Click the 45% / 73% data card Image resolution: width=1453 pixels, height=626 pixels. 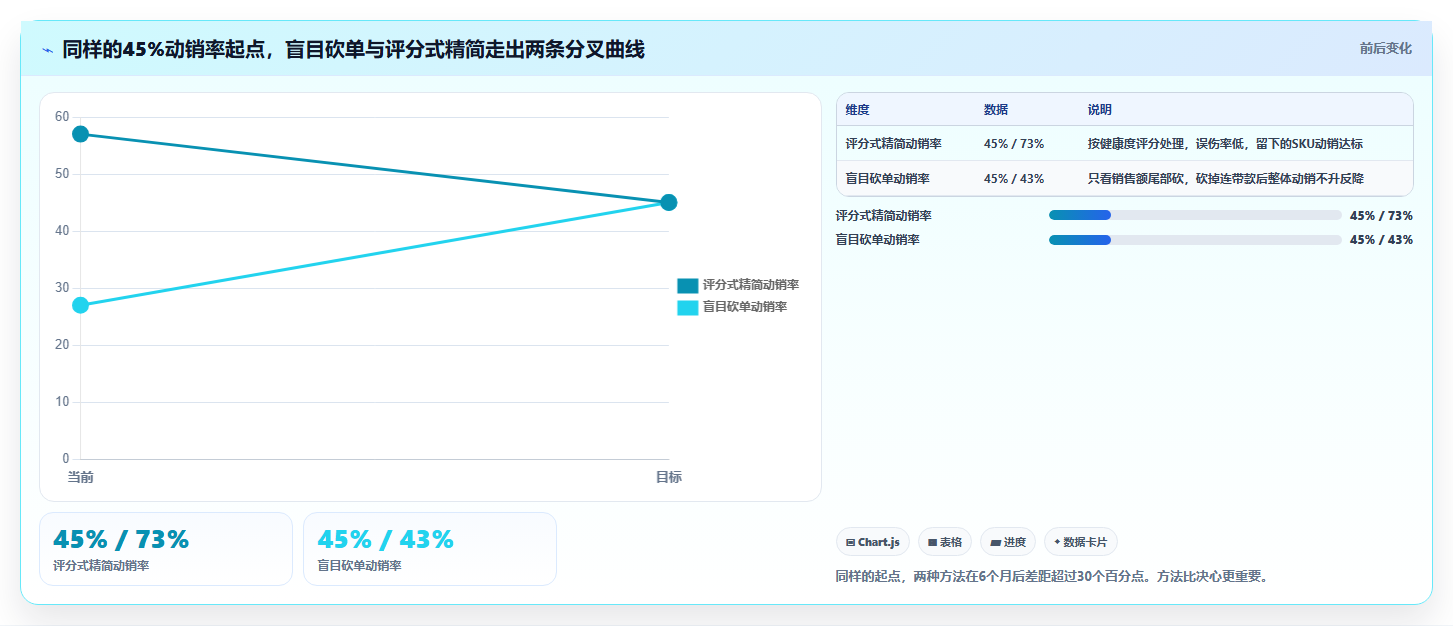(x=166, y=549)
